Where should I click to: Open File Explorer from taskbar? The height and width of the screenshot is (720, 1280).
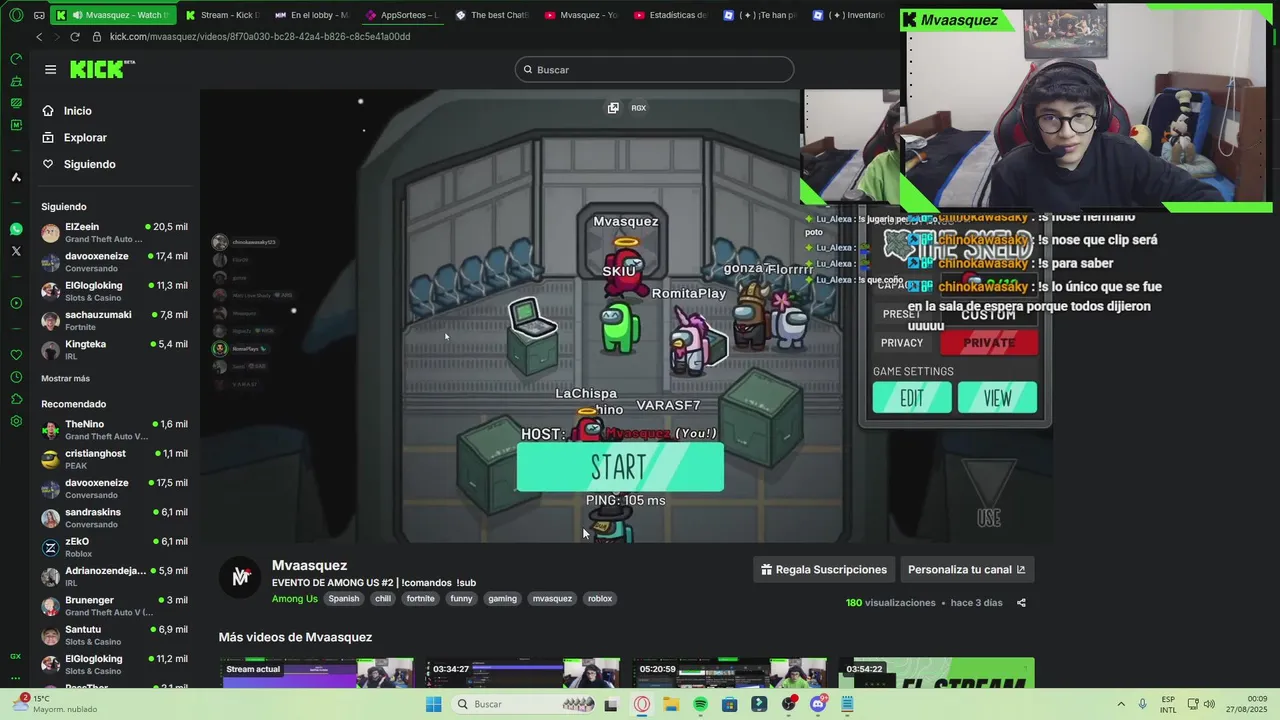[x=671, y=704]
